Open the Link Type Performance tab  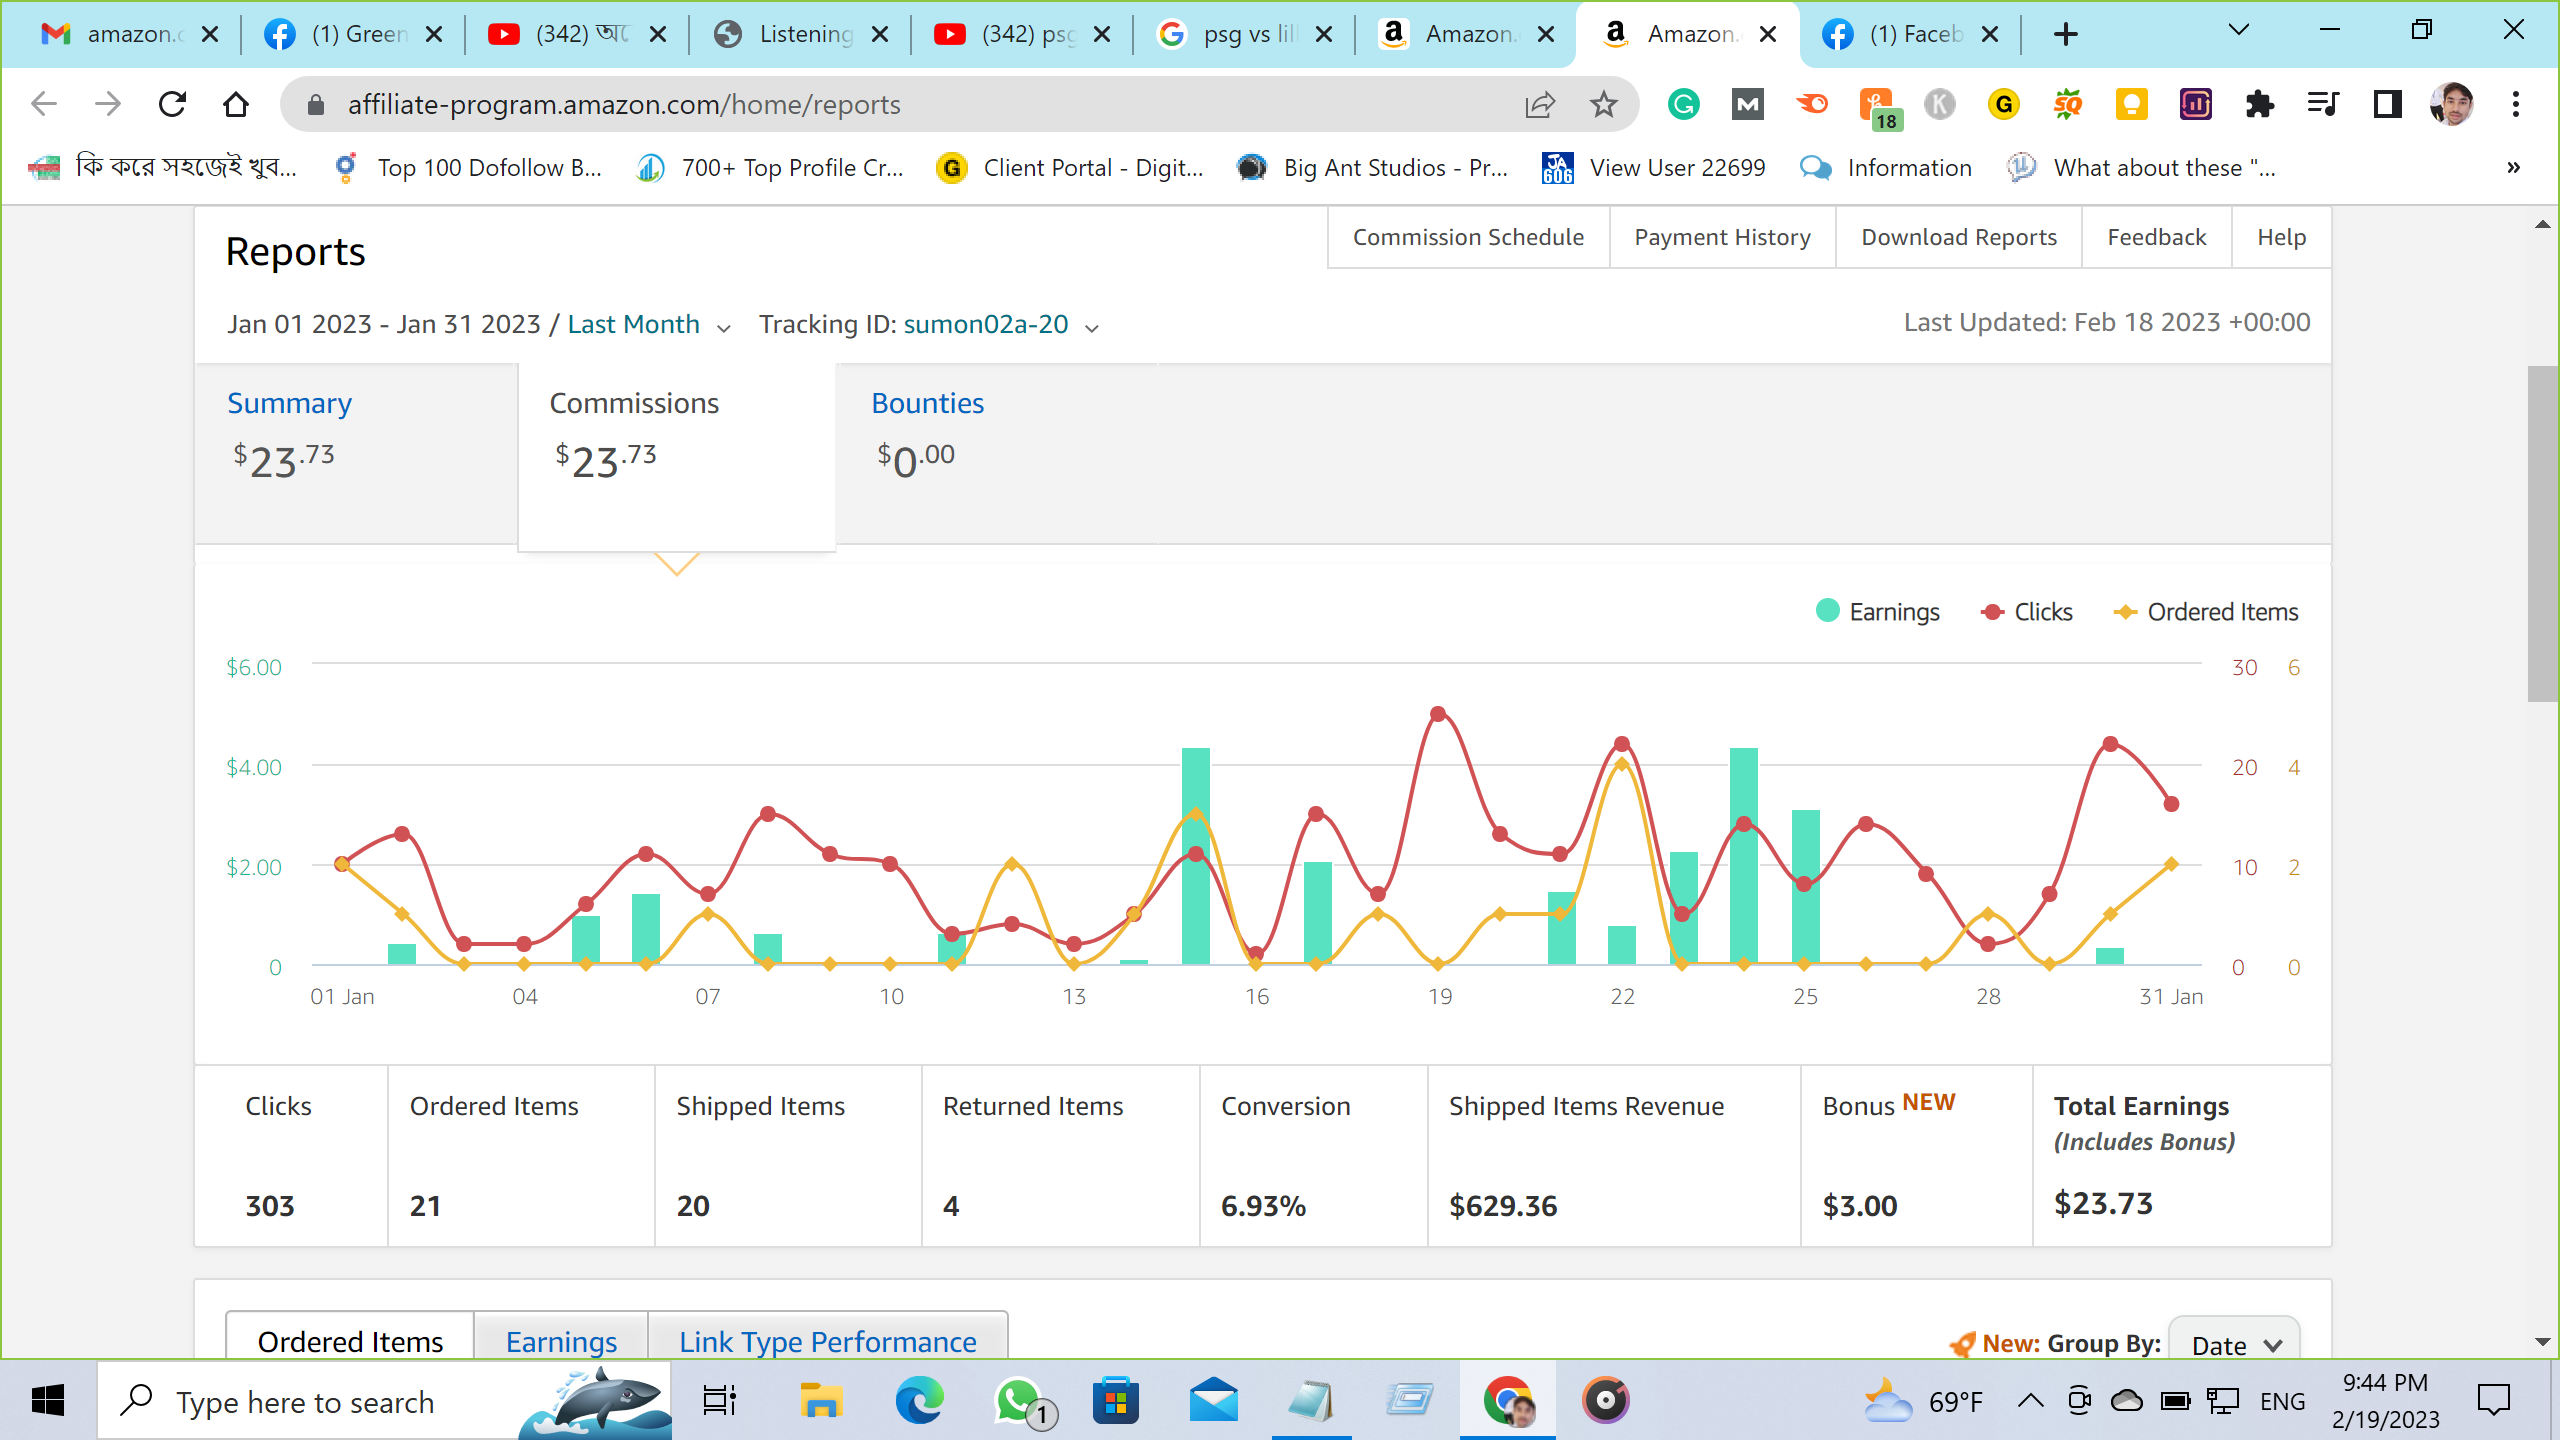coord(828,1340)
